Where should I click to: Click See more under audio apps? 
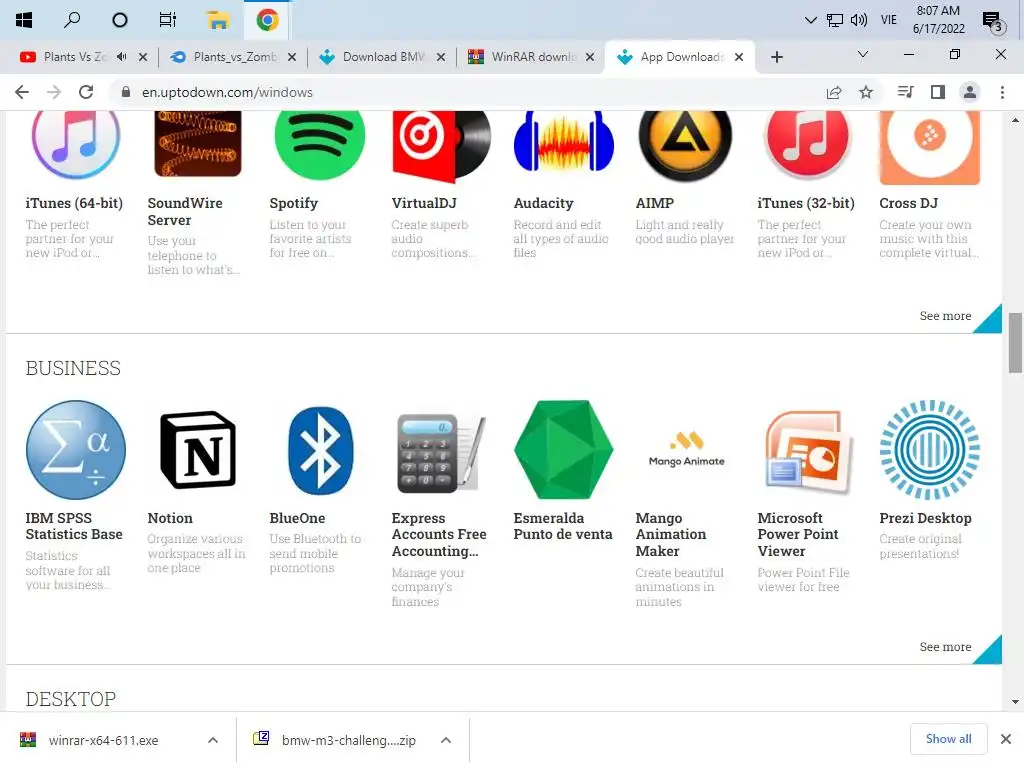click(945, 315)
